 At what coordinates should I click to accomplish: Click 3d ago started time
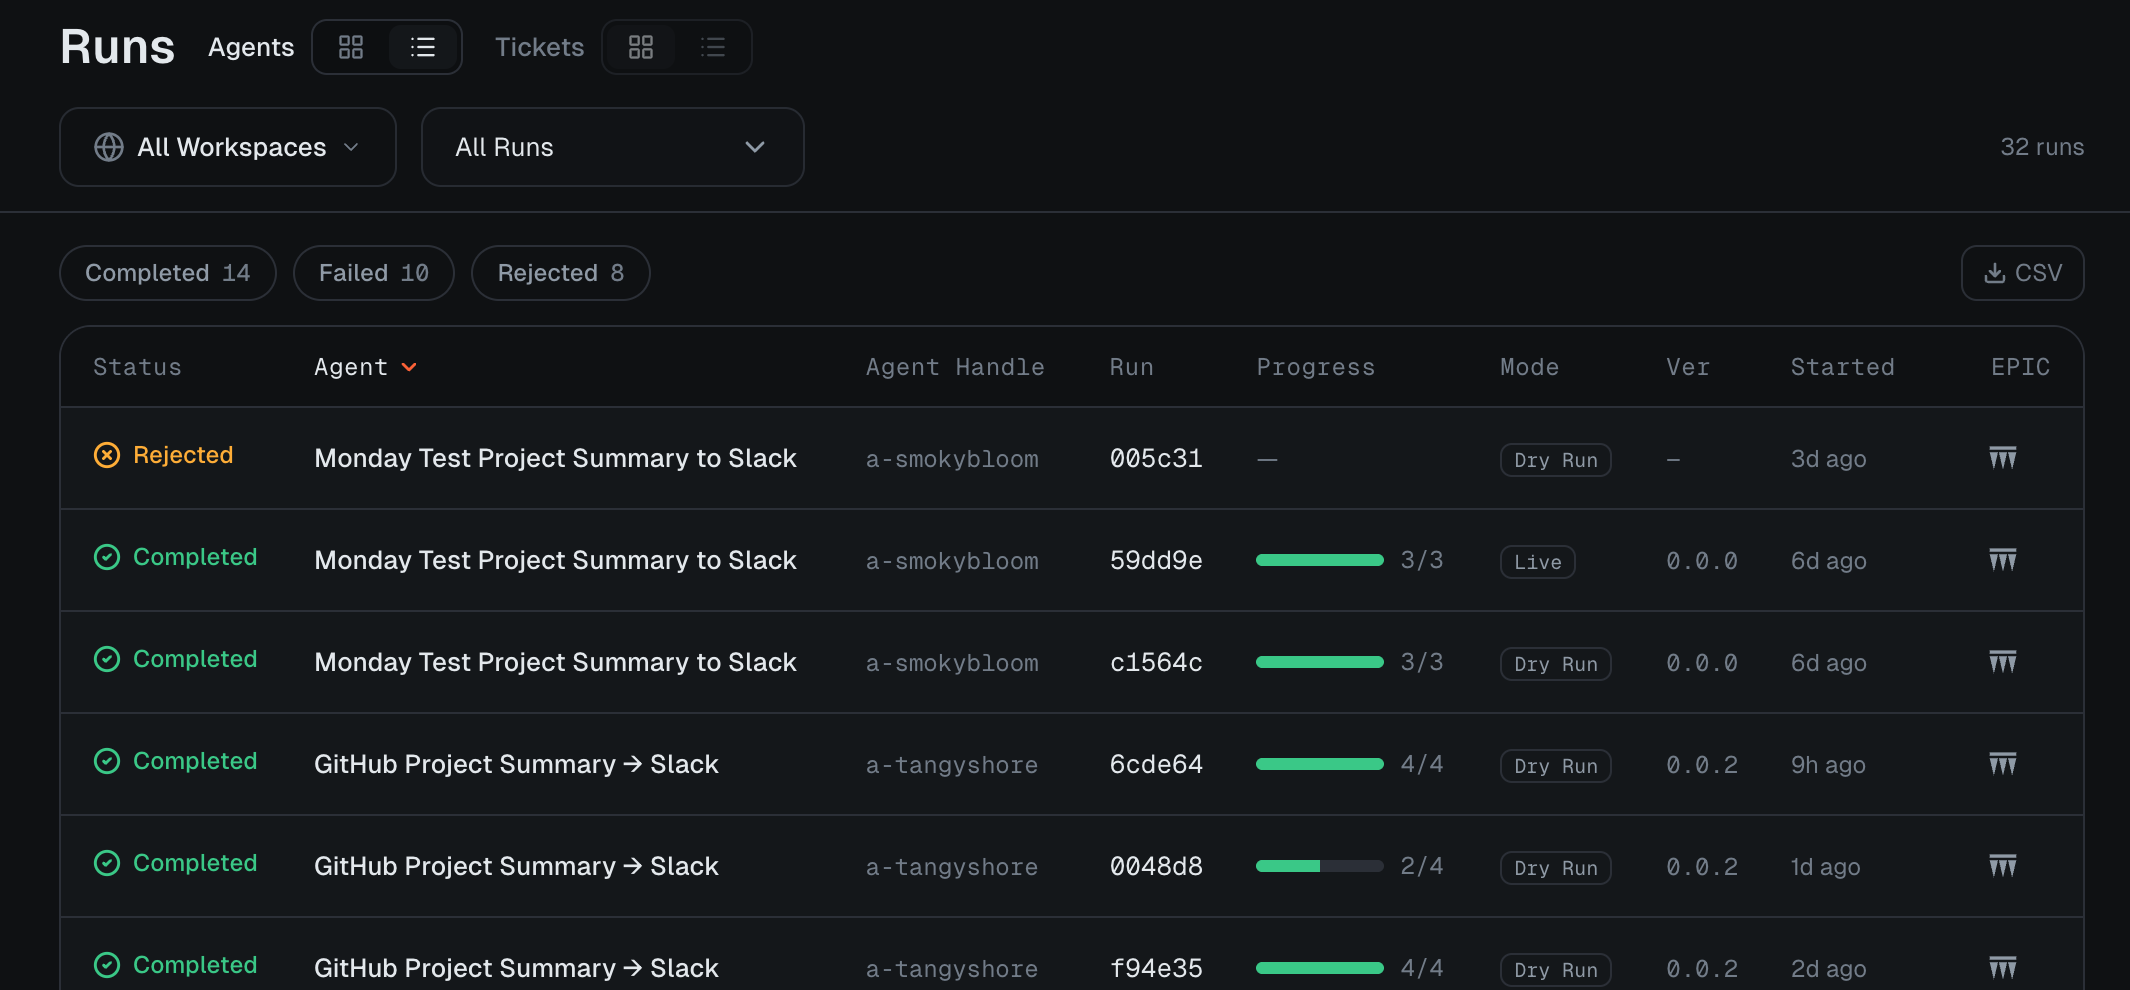point(1828,459)
